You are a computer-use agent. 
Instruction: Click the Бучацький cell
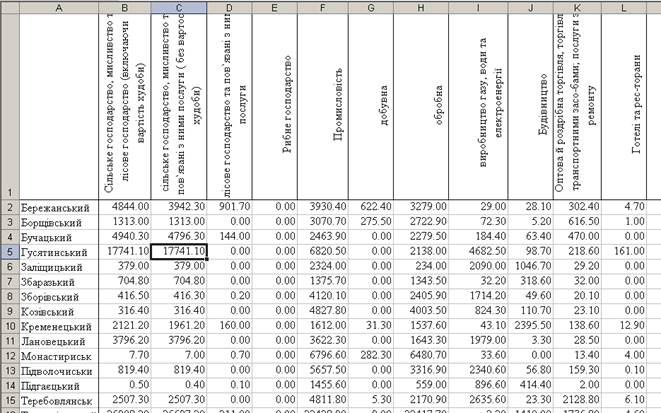[59, 237]
